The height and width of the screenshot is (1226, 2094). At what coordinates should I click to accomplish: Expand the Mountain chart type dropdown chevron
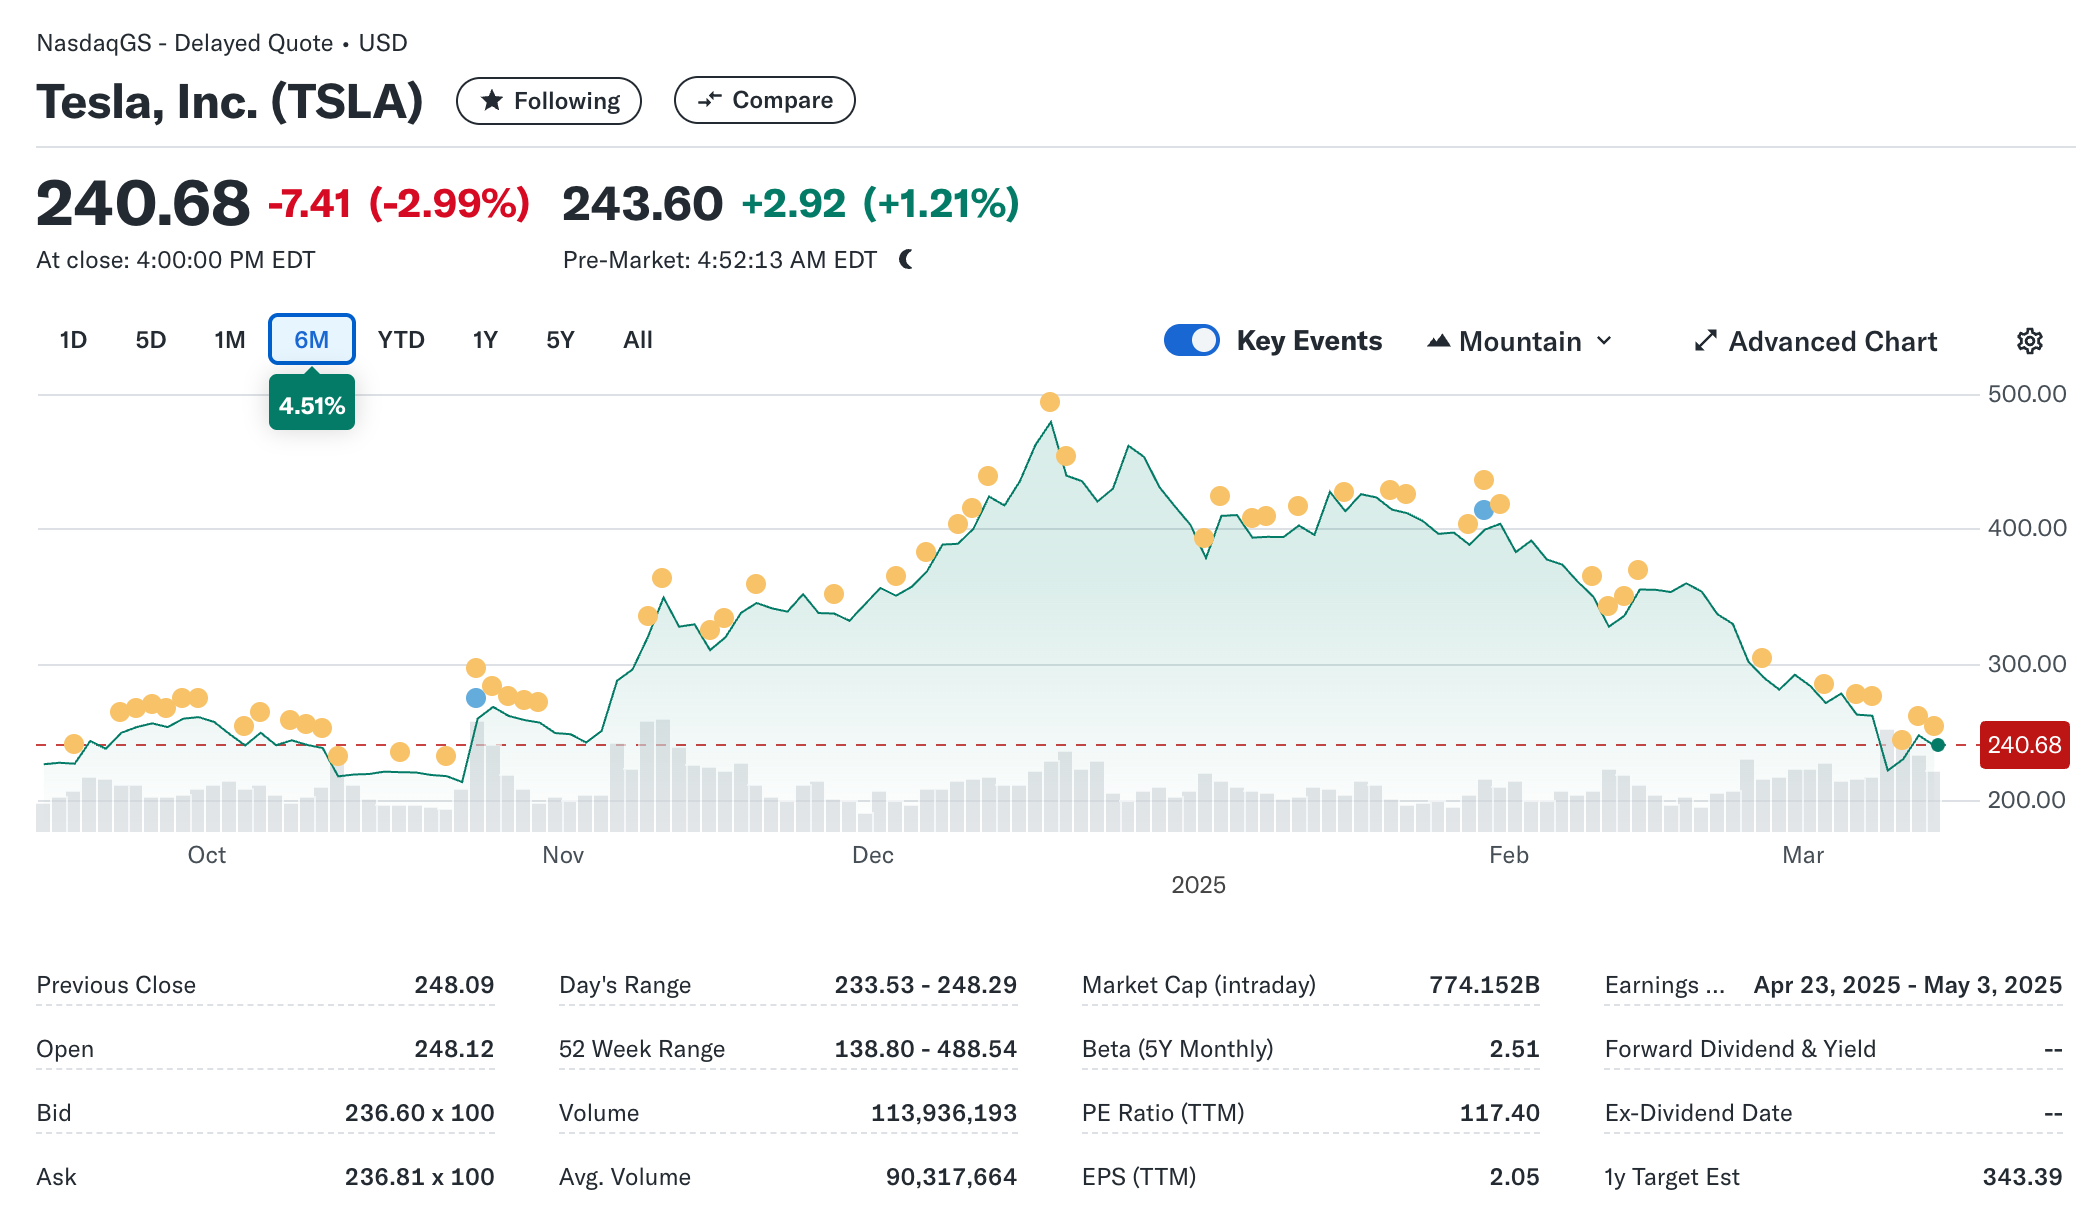click(1604, 341)
